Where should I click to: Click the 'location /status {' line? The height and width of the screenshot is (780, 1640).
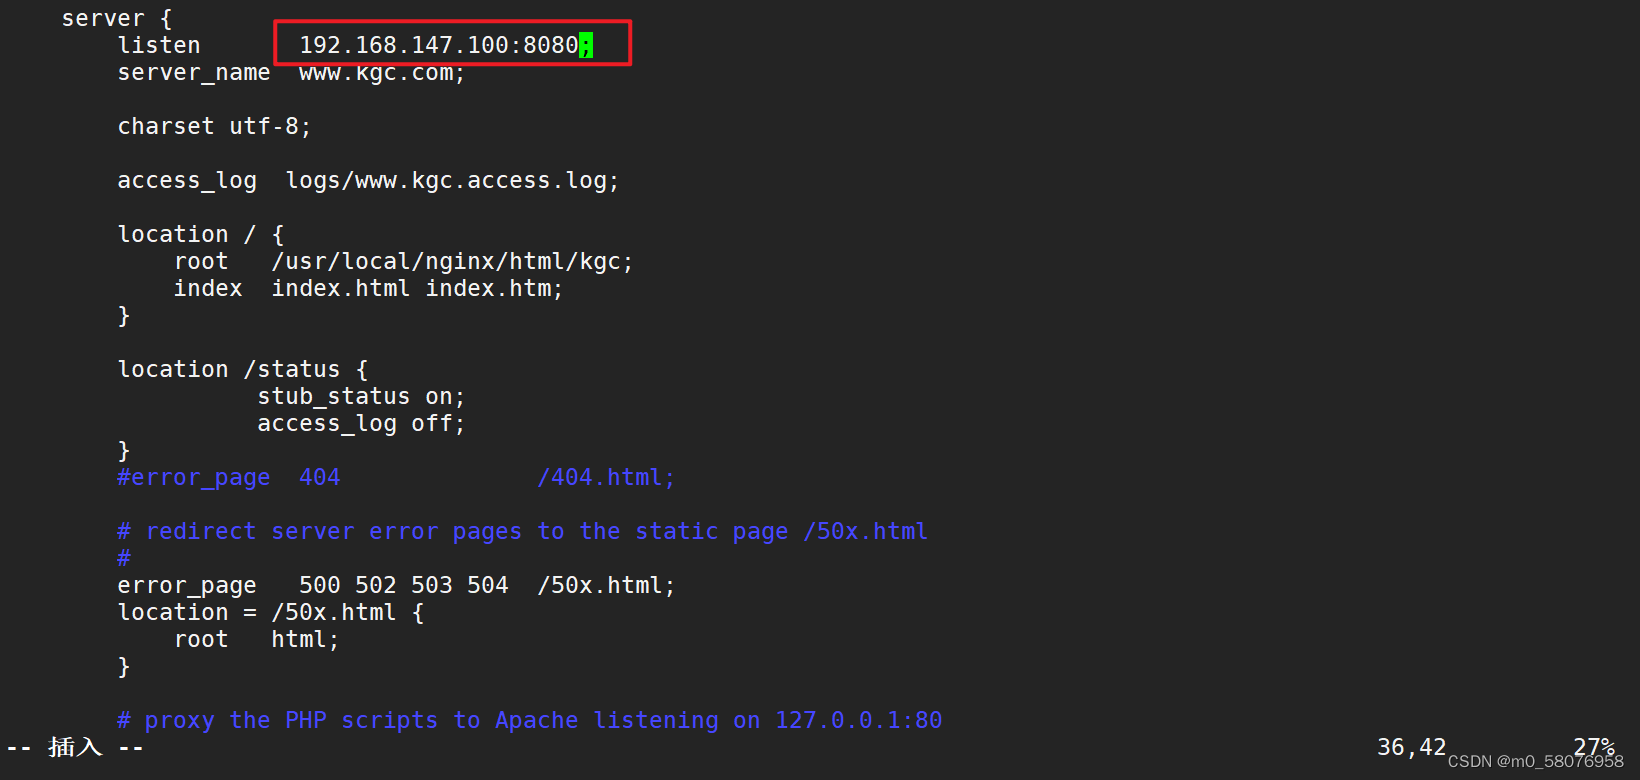pos(243,370)
